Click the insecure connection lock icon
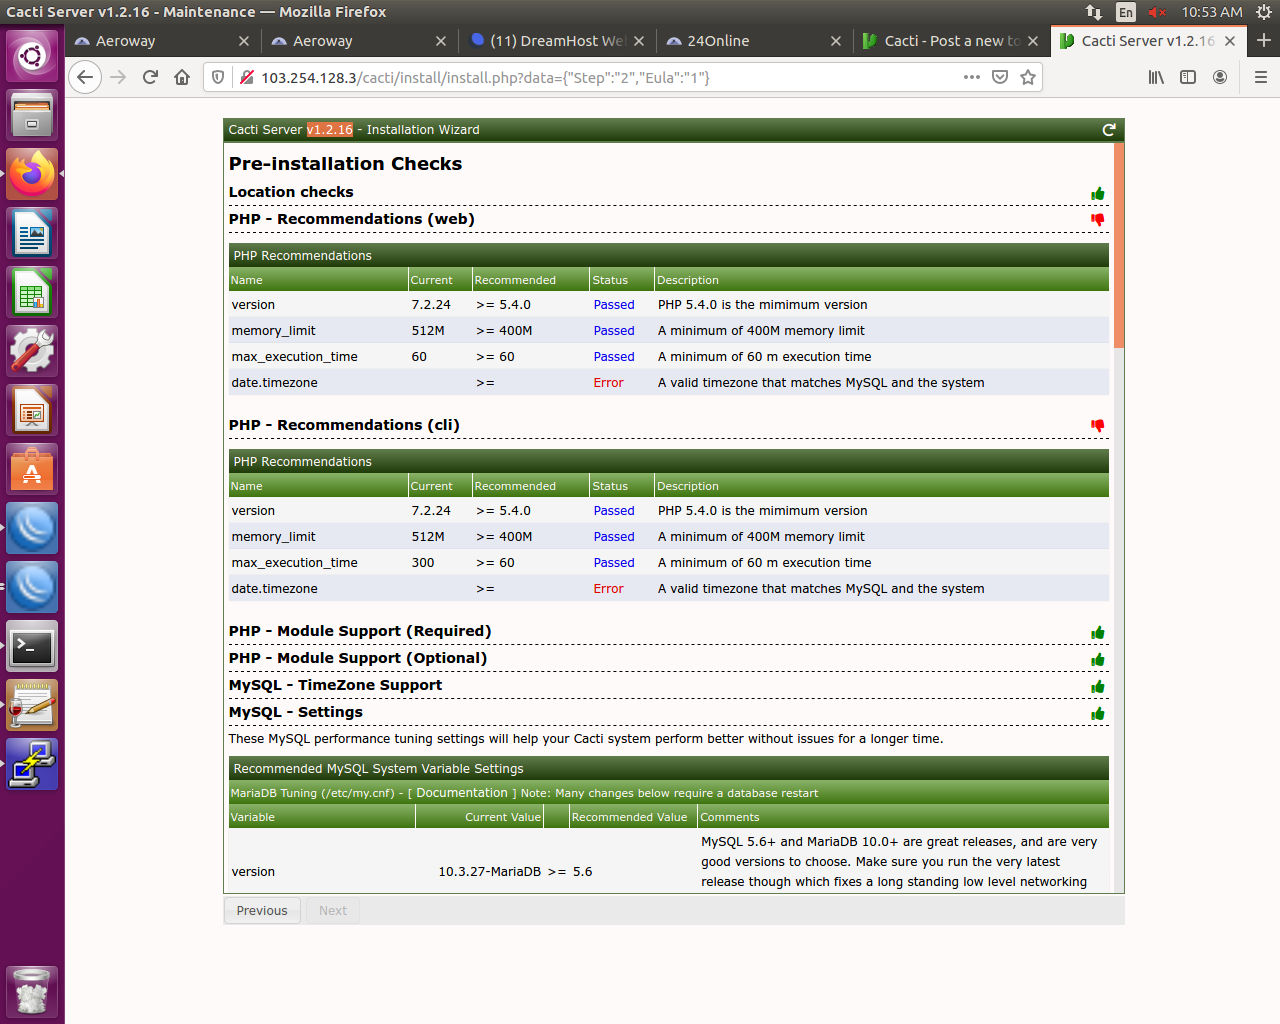 point(246,77)
